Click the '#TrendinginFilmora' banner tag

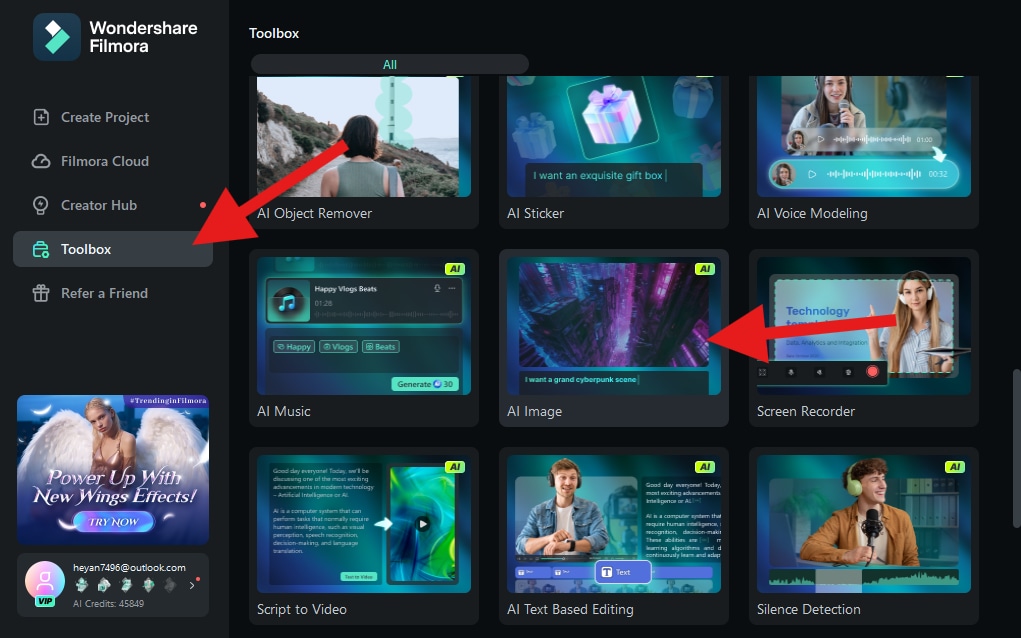[x=168, y=400]
